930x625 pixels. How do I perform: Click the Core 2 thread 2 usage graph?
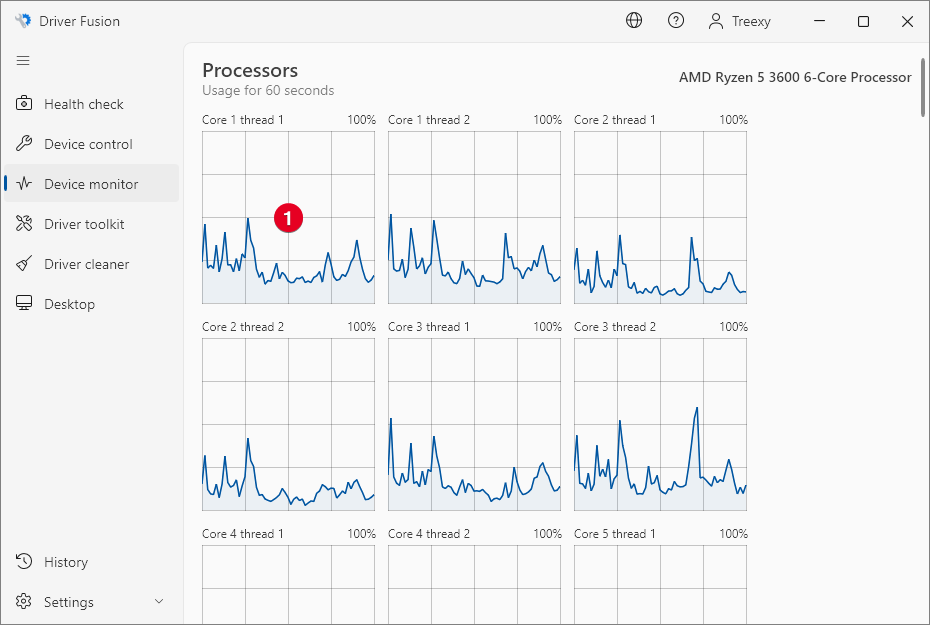[x=288, y=425]
